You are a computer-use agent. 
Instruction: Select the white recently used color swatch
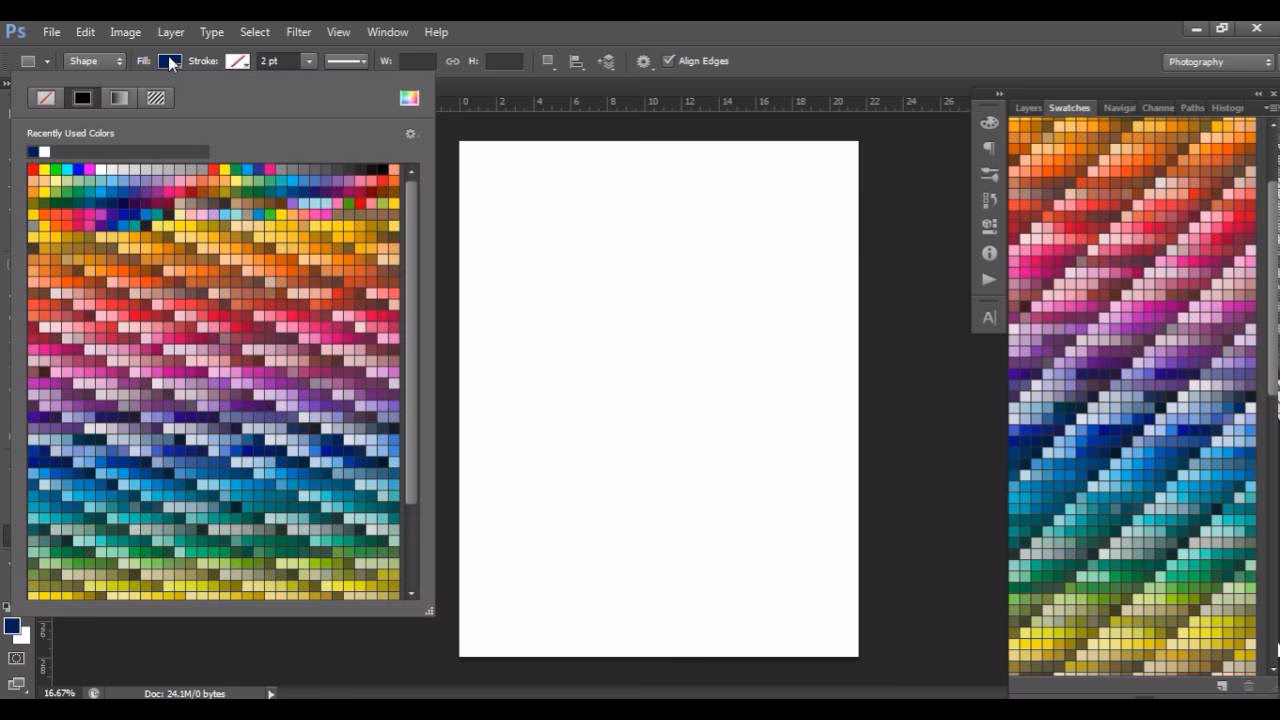tap(44, 151)
